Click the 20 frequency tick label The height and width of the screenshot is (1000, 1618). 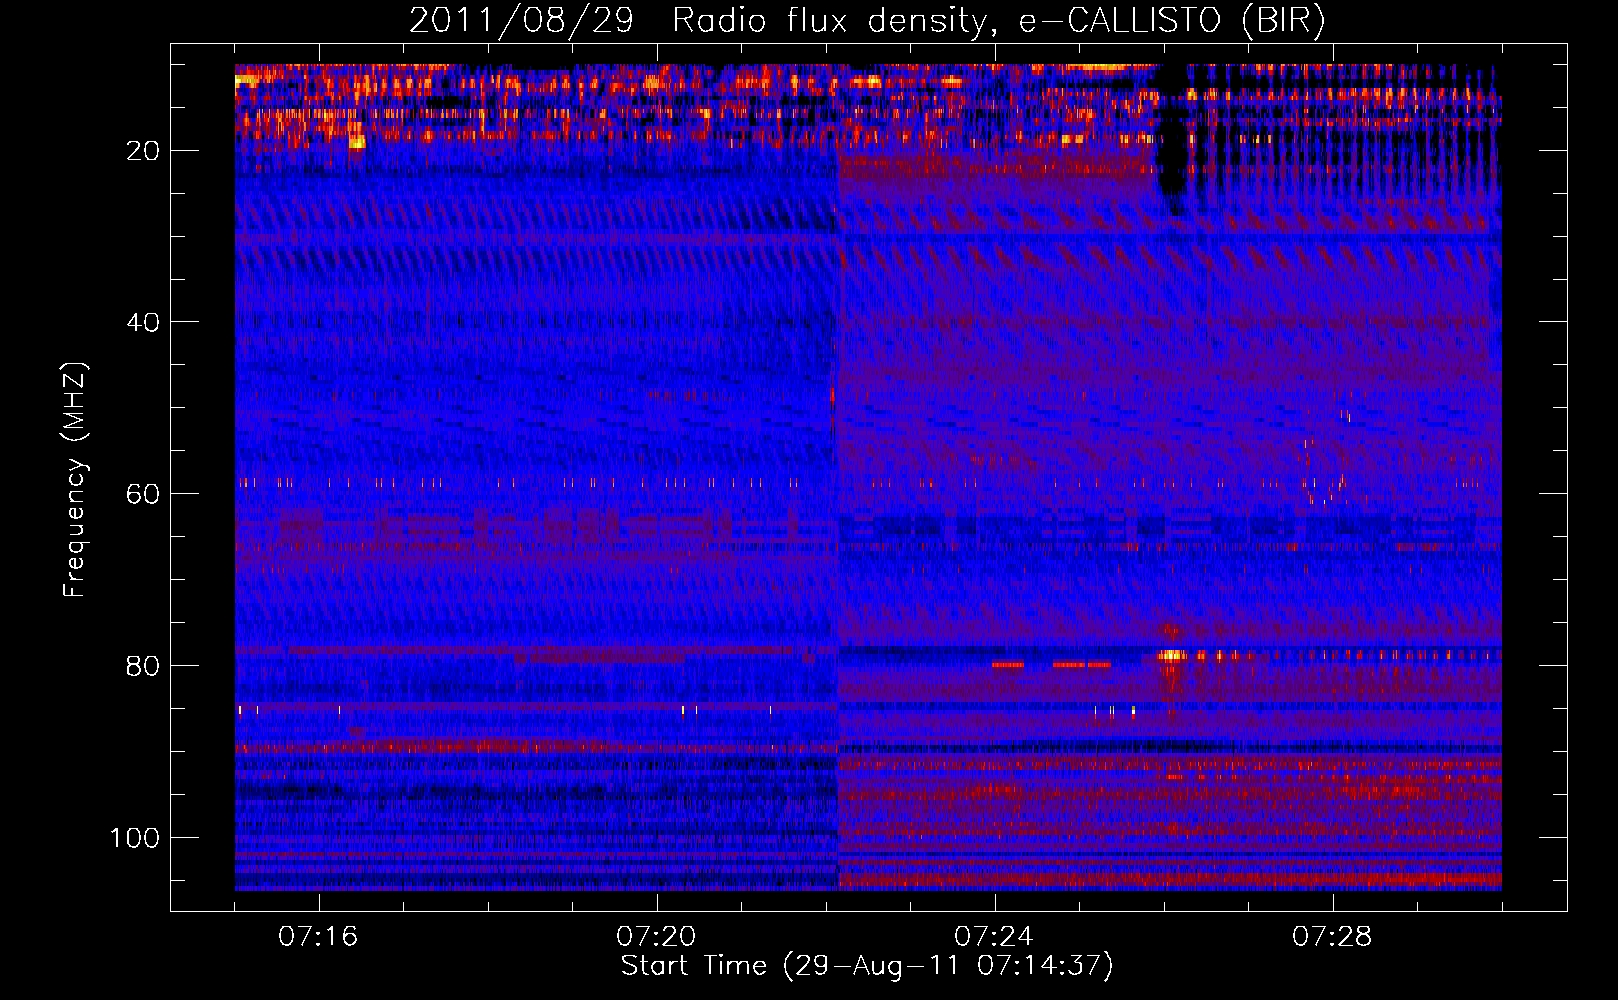(x=143, y=151)
